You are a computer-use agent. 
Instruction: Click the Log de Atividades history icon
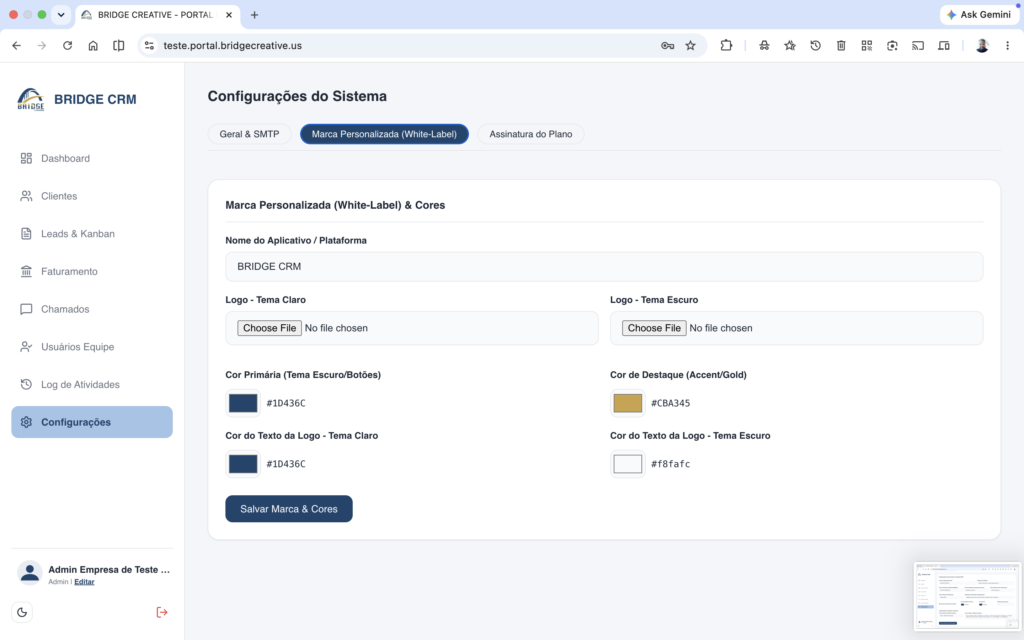tap(26, 384)
